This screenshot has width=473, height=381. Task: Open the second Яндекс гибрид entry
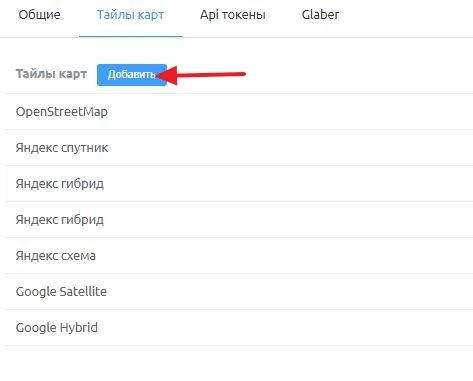(x=239, y=220)
